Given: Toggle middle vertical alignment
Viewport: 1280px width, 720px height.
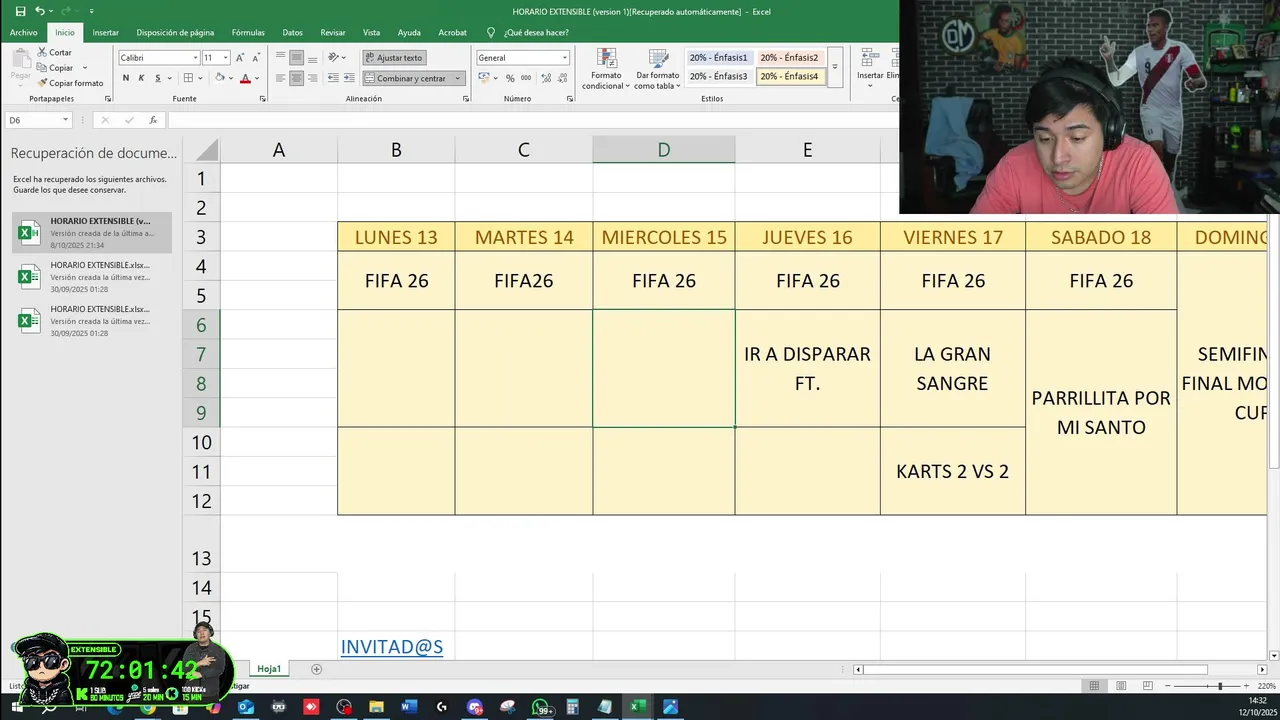Looking at the screenshot, I should pos(296,57).
